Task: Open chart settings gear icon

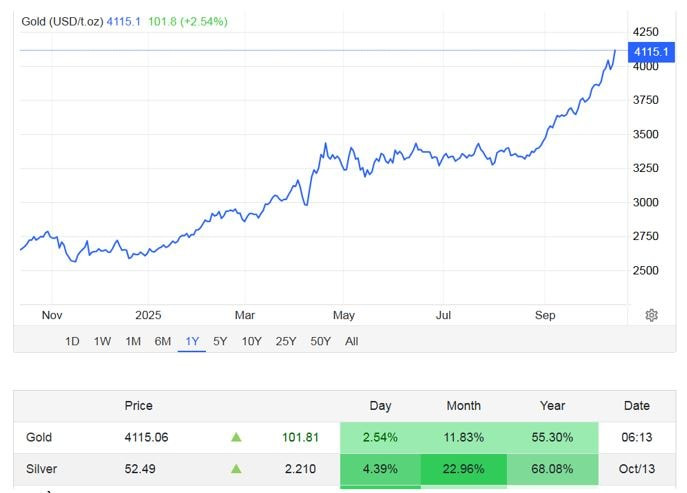Action: (651, 315)
